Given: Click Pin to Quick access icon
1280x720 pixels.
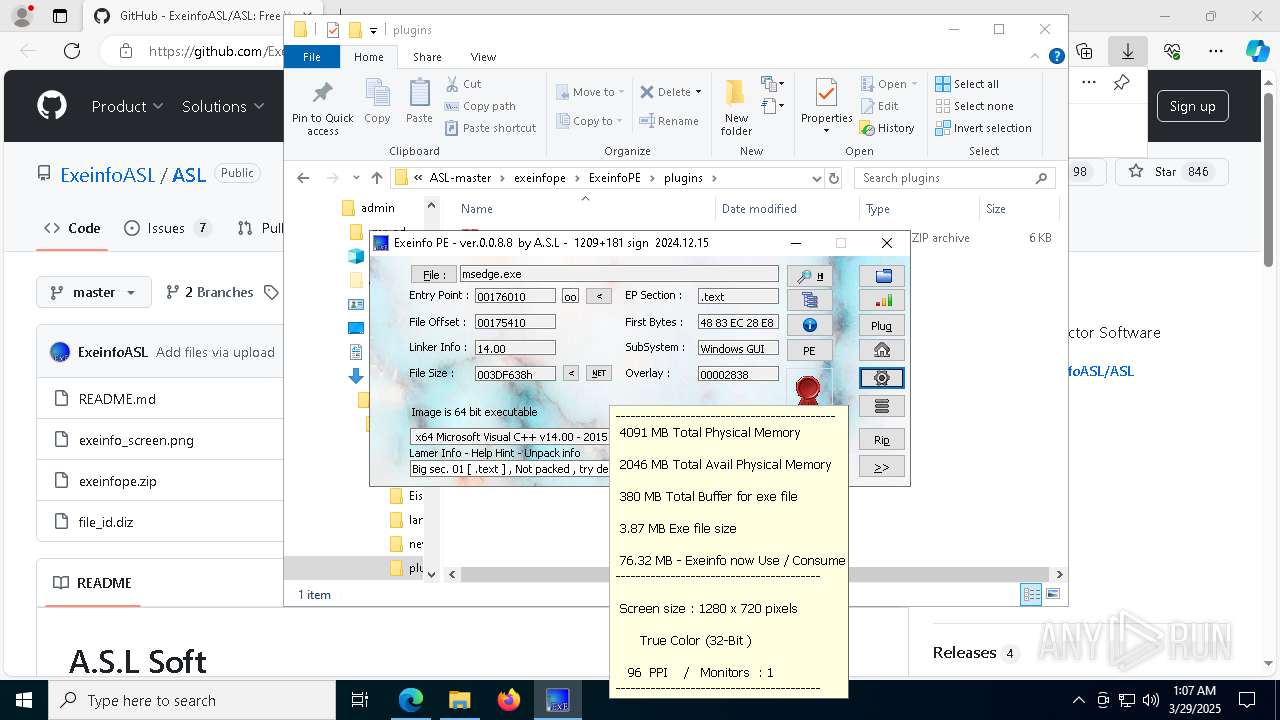Looking at the screenshot, I should pyautogui.click(x=322, y=108).
